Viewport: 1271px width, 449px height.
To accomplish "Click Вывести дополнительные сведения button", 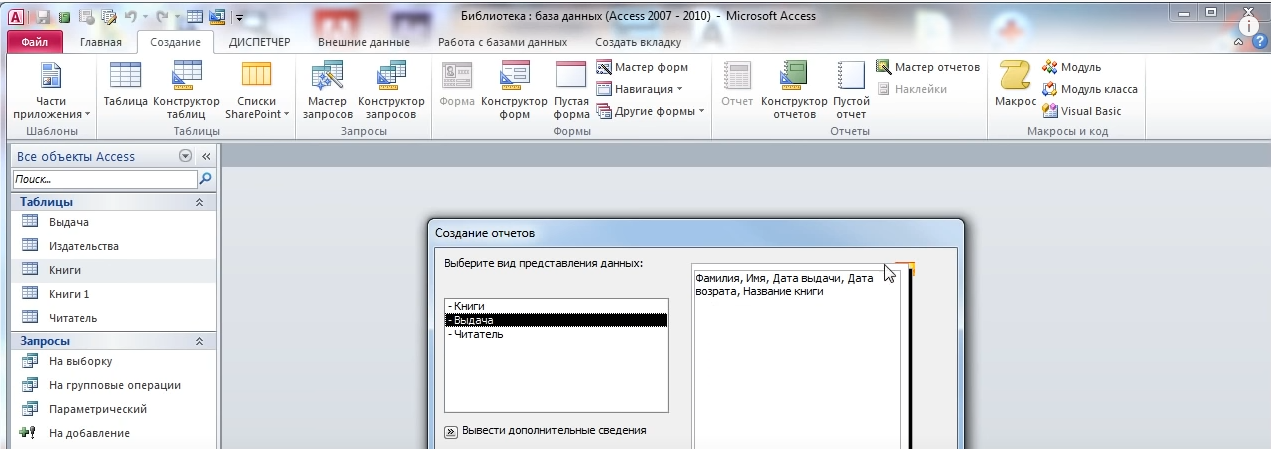I will click(x=451, y=431).
